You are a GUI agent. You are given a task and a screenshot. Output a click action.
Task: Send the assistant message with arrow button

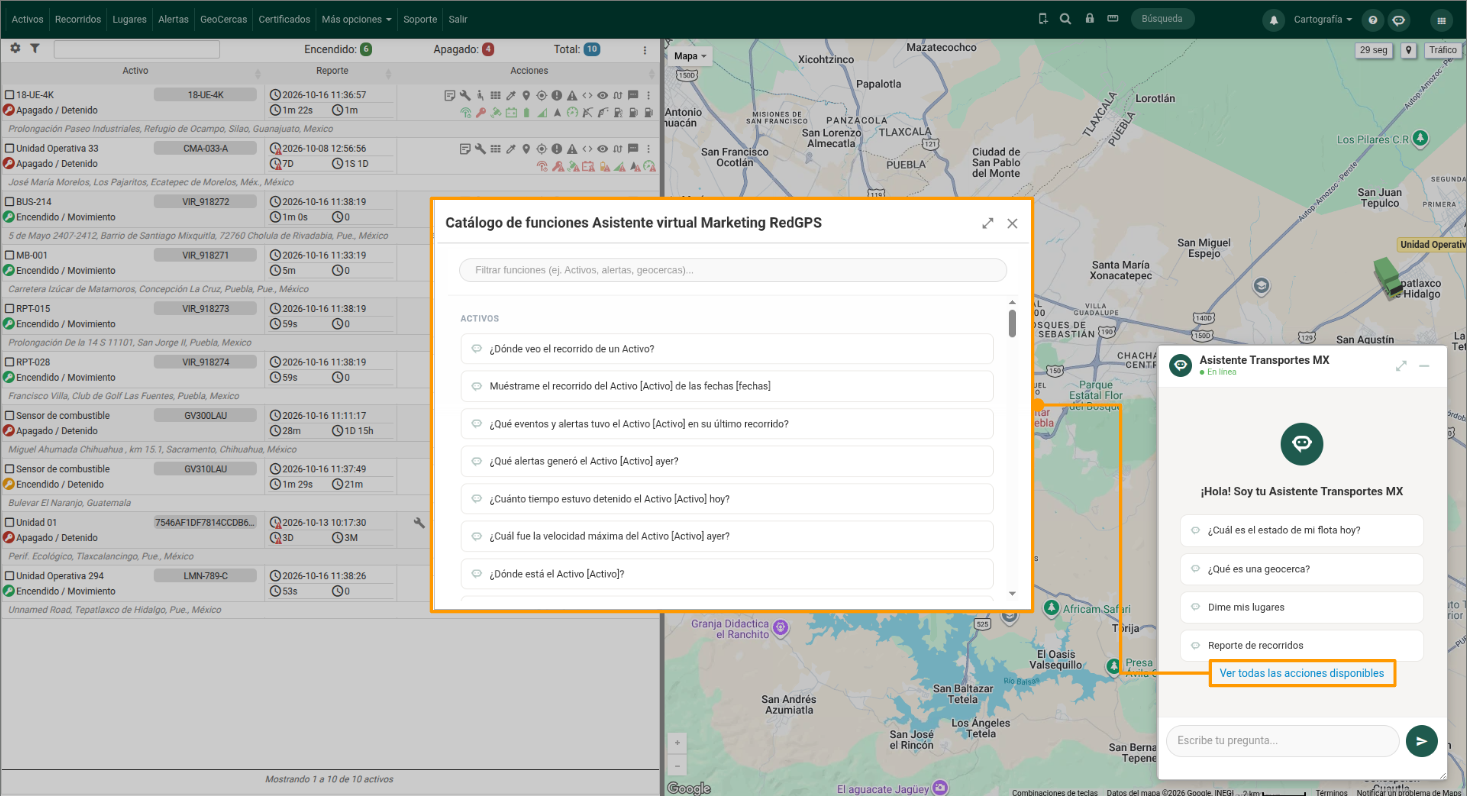pyautogui.click(x=1421, y=741)
